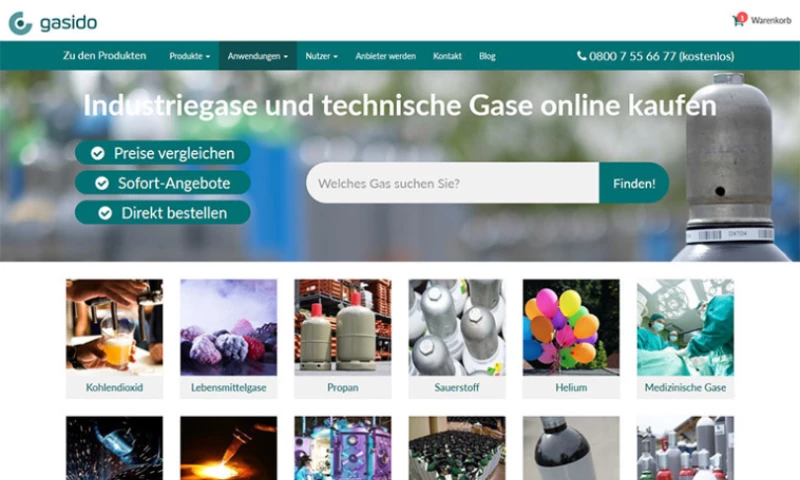The image size is (800, 480).
Task: Click checkmark icon beside Preise vergleichen
Action: (x=97, y=153)
